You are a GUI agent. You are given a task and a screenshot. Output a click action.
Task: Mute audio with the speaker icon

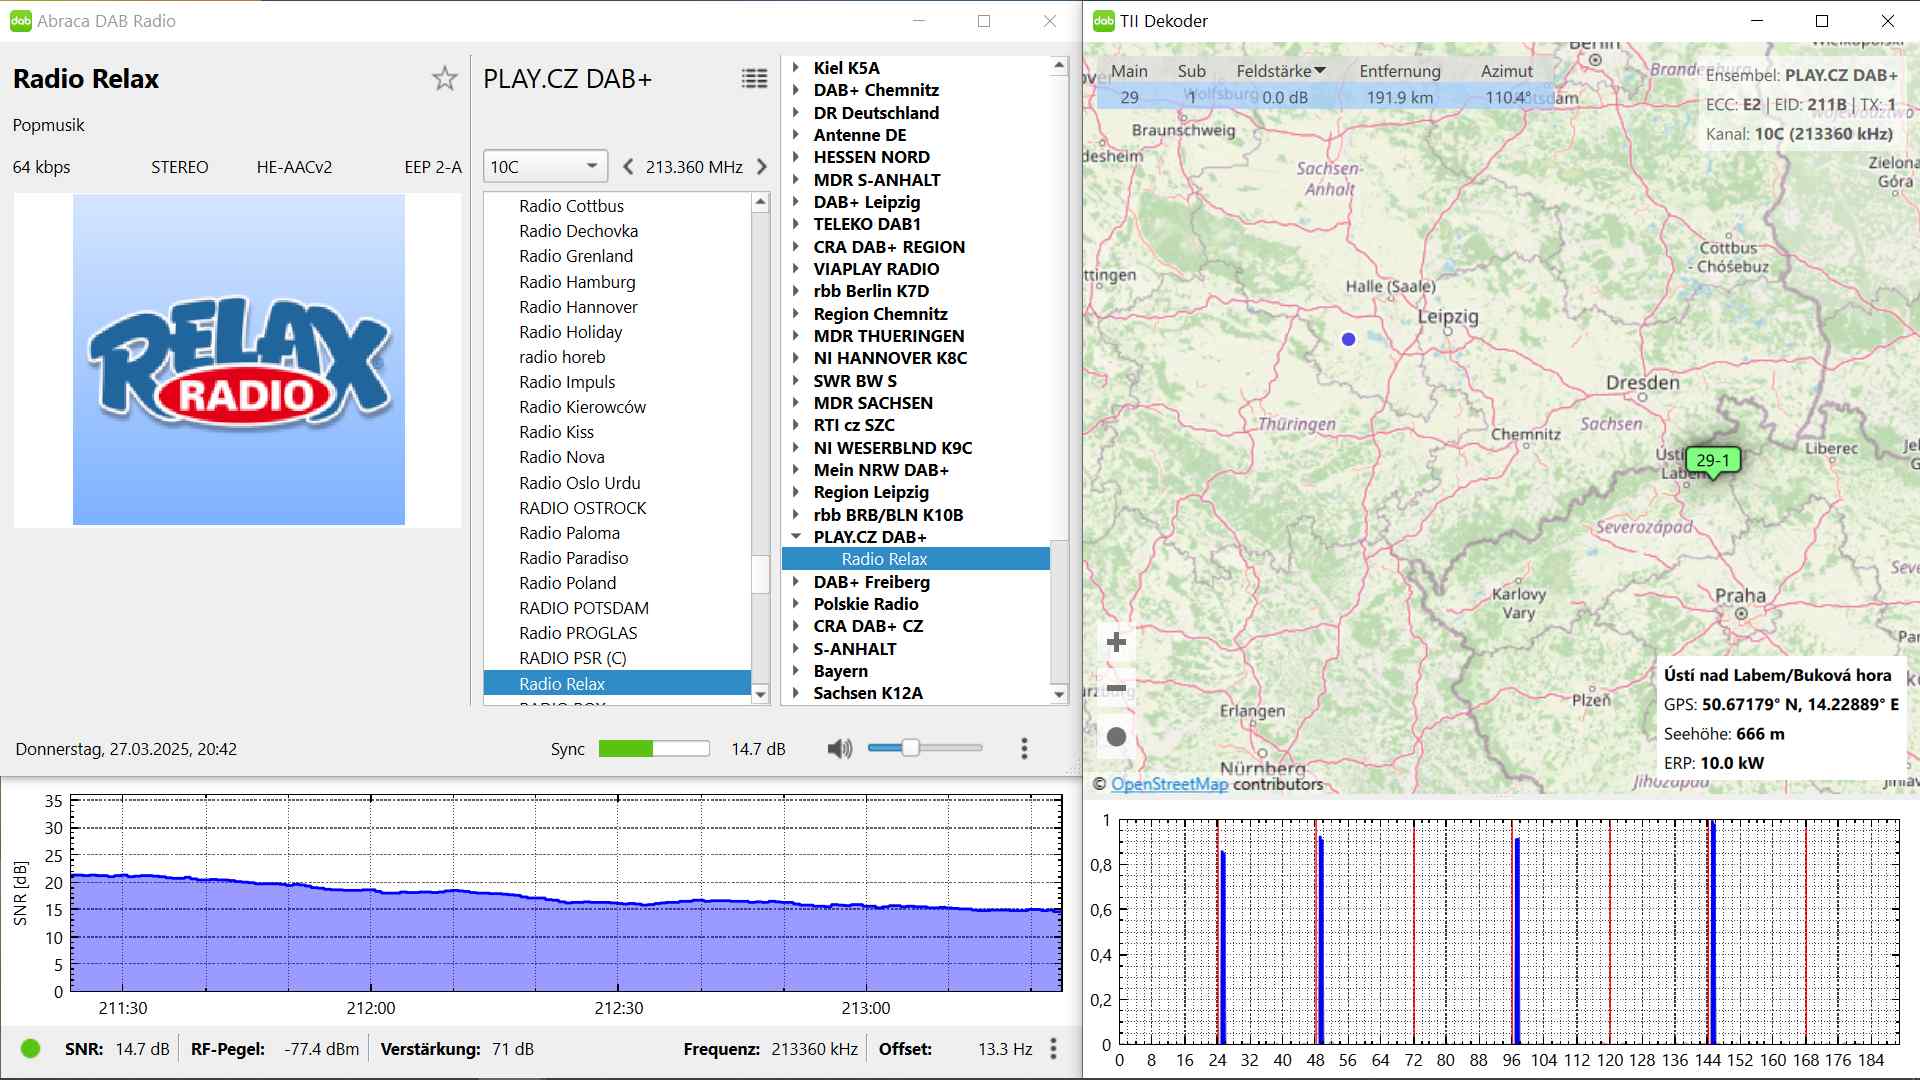840,749
